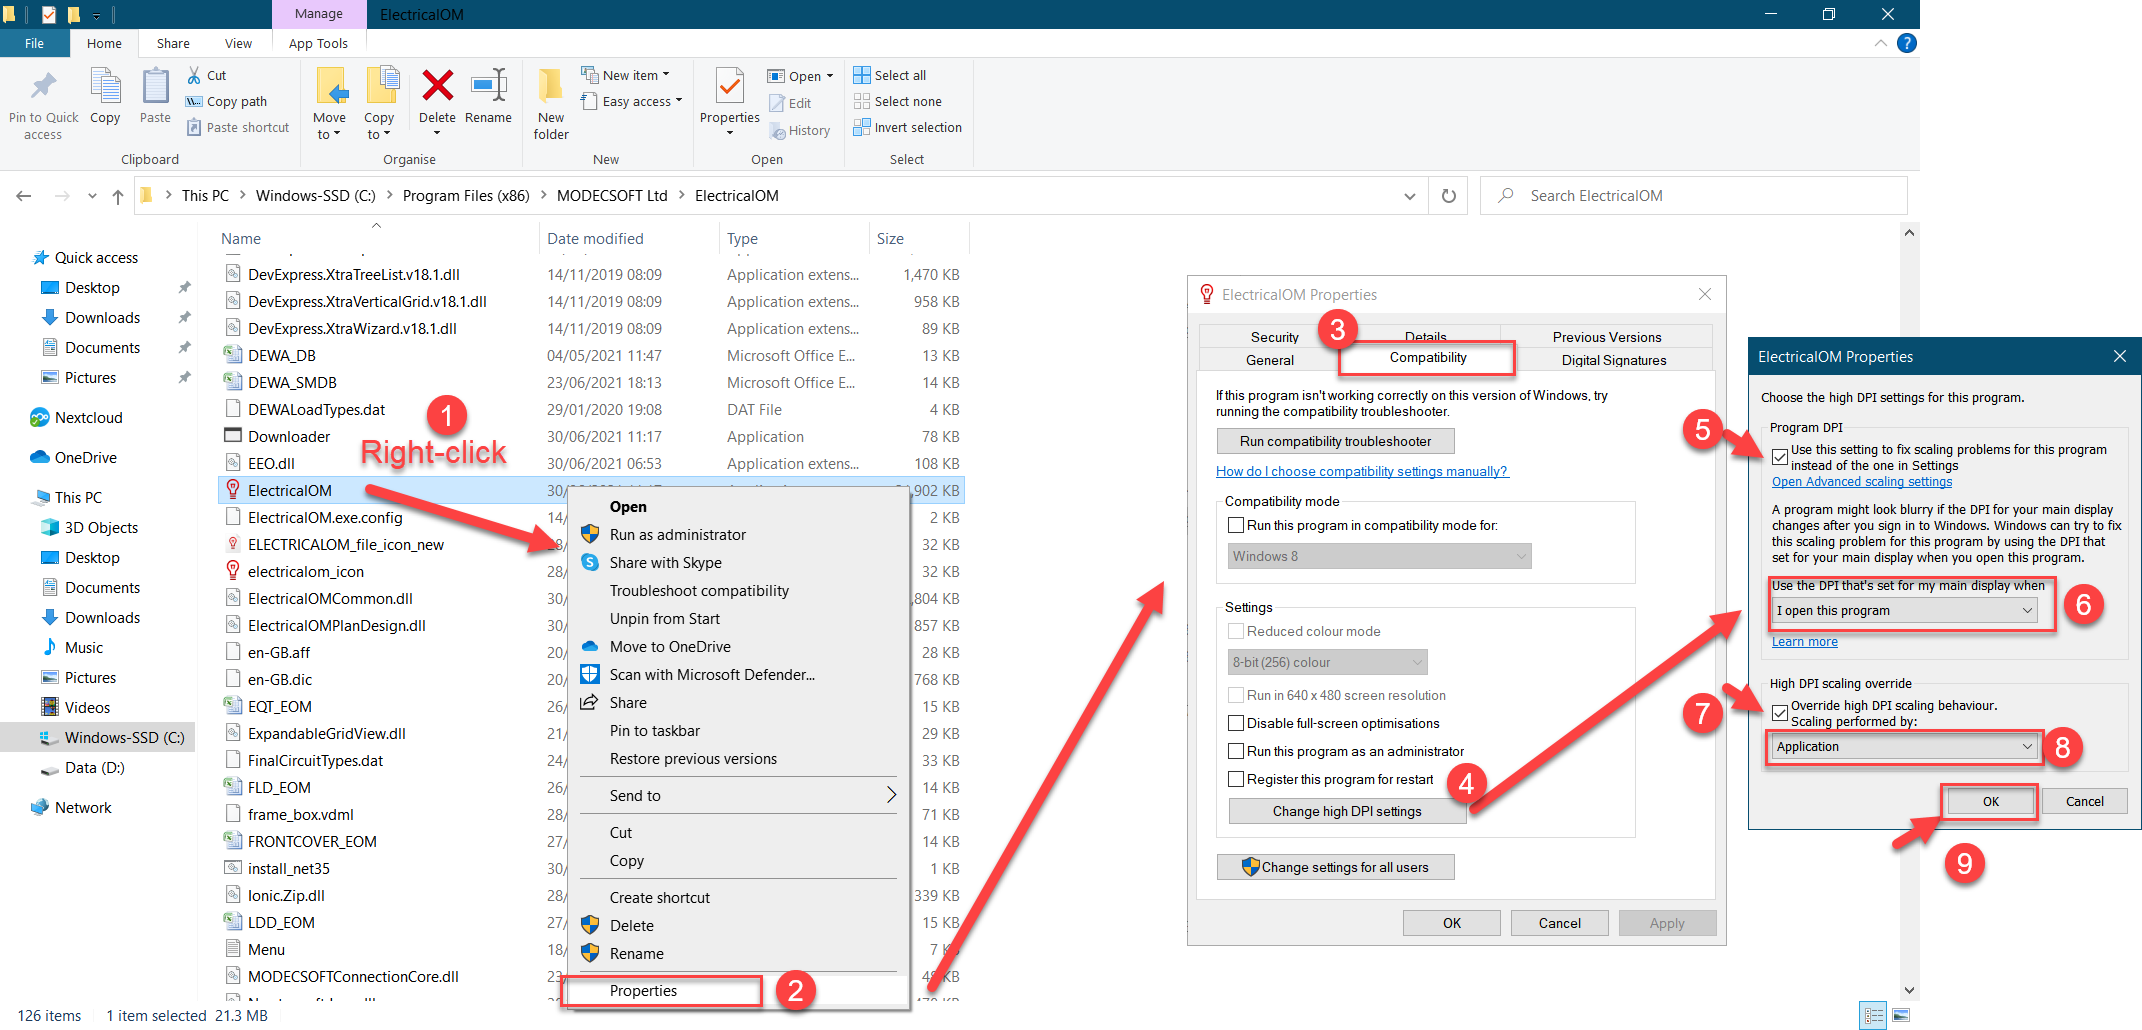Click OK in the high DPI dialog
Image resolution: width=2142 pixels, height=1030 pixels.
coord(1990,801)
